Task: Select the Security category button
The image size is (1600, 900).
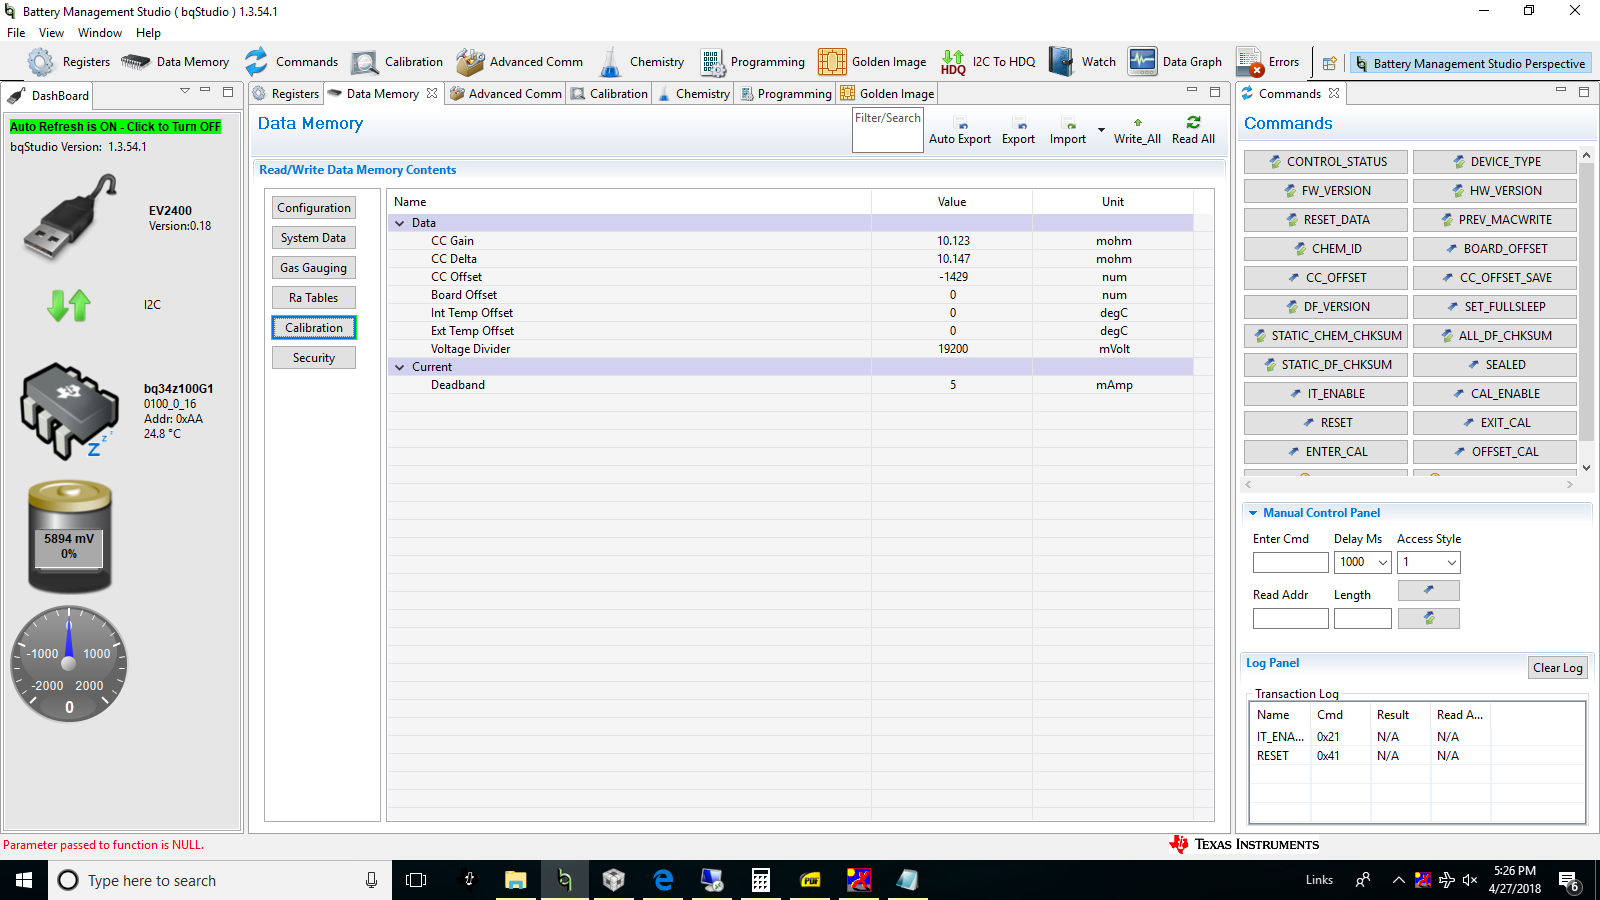Action: pyautogui.click(x=314, y=358)
